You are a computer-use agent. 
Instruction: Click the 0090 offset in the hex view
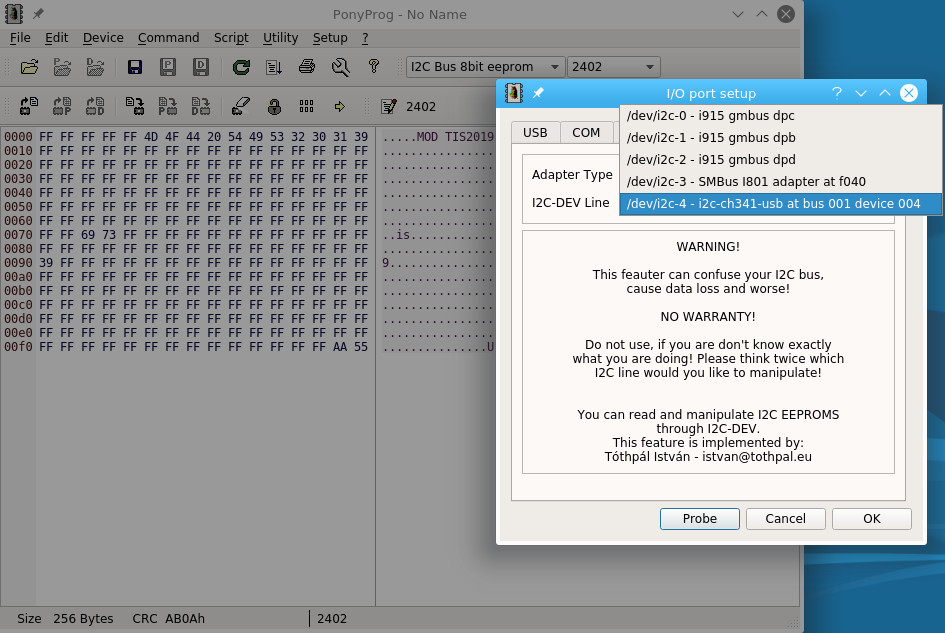coord(18,263)
